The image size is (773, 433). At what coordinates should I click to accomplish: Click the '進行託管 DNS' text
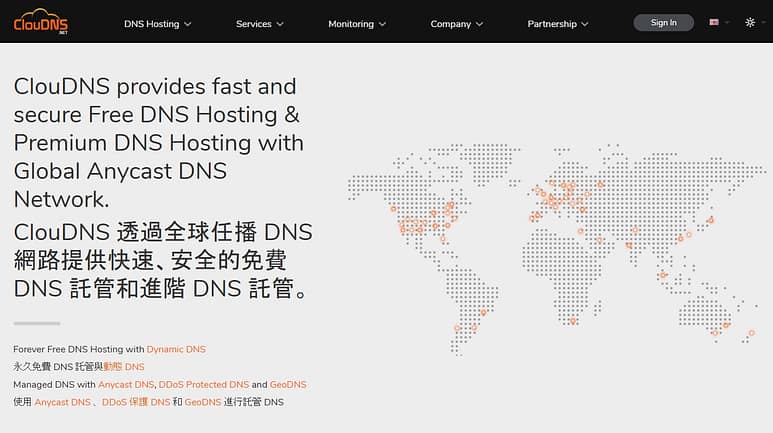(x=253, y=402)
